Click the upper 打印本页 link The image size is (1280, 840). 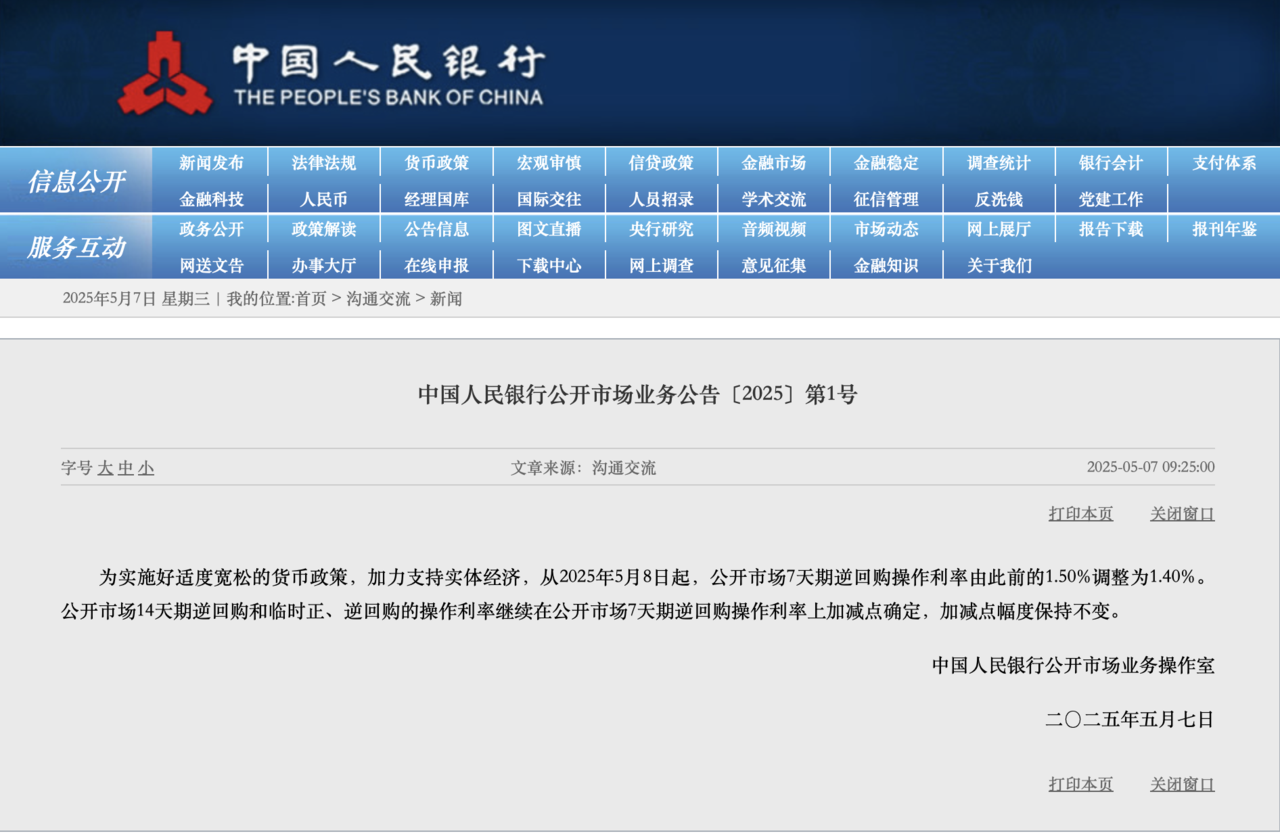point(1081,513)
